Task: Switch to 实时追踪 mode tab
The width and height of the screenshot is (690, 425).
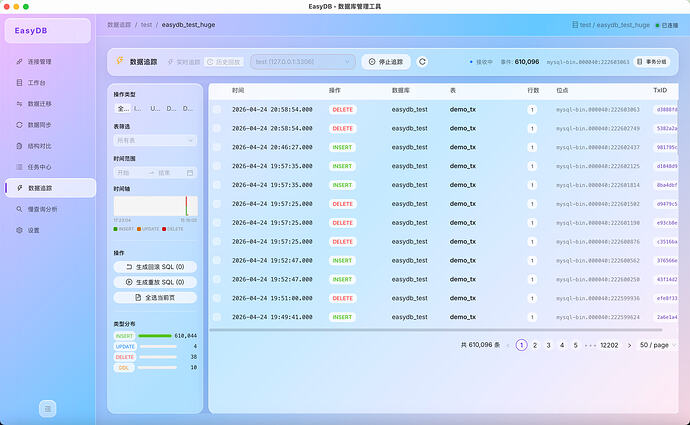Action: pyautogui.click(x=184, y=62)
